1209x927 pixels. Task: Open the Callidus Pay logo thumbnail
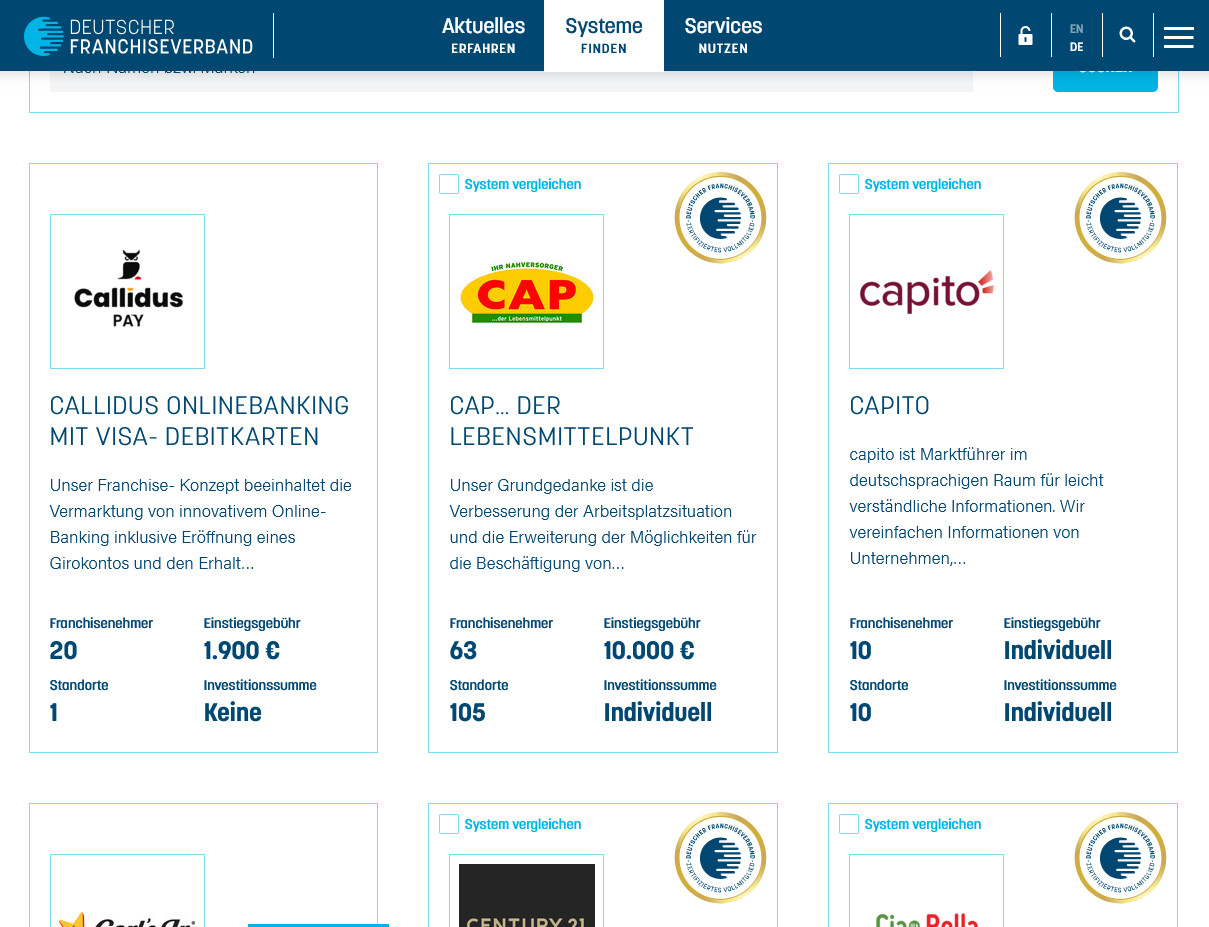(x=127, y=291)
